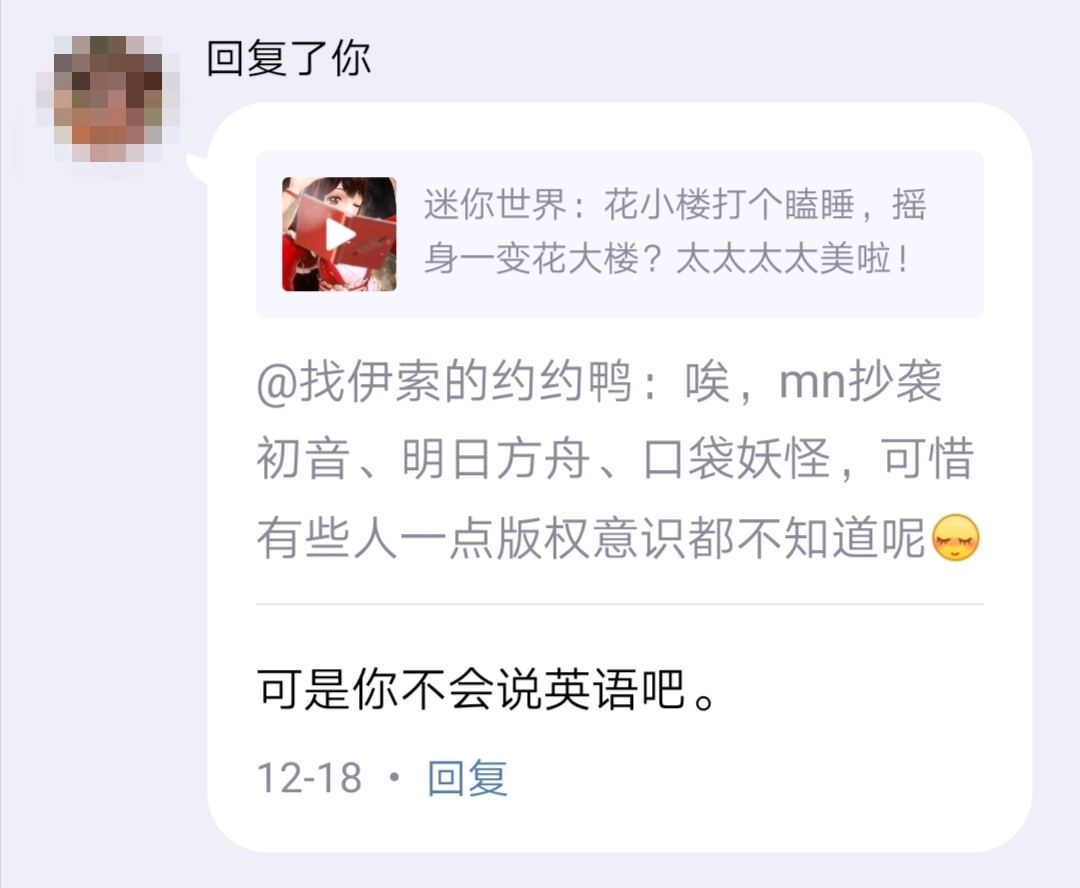1080x888 pixels.
Task: Tap the blue 回复 link
Action: (468, 778)
